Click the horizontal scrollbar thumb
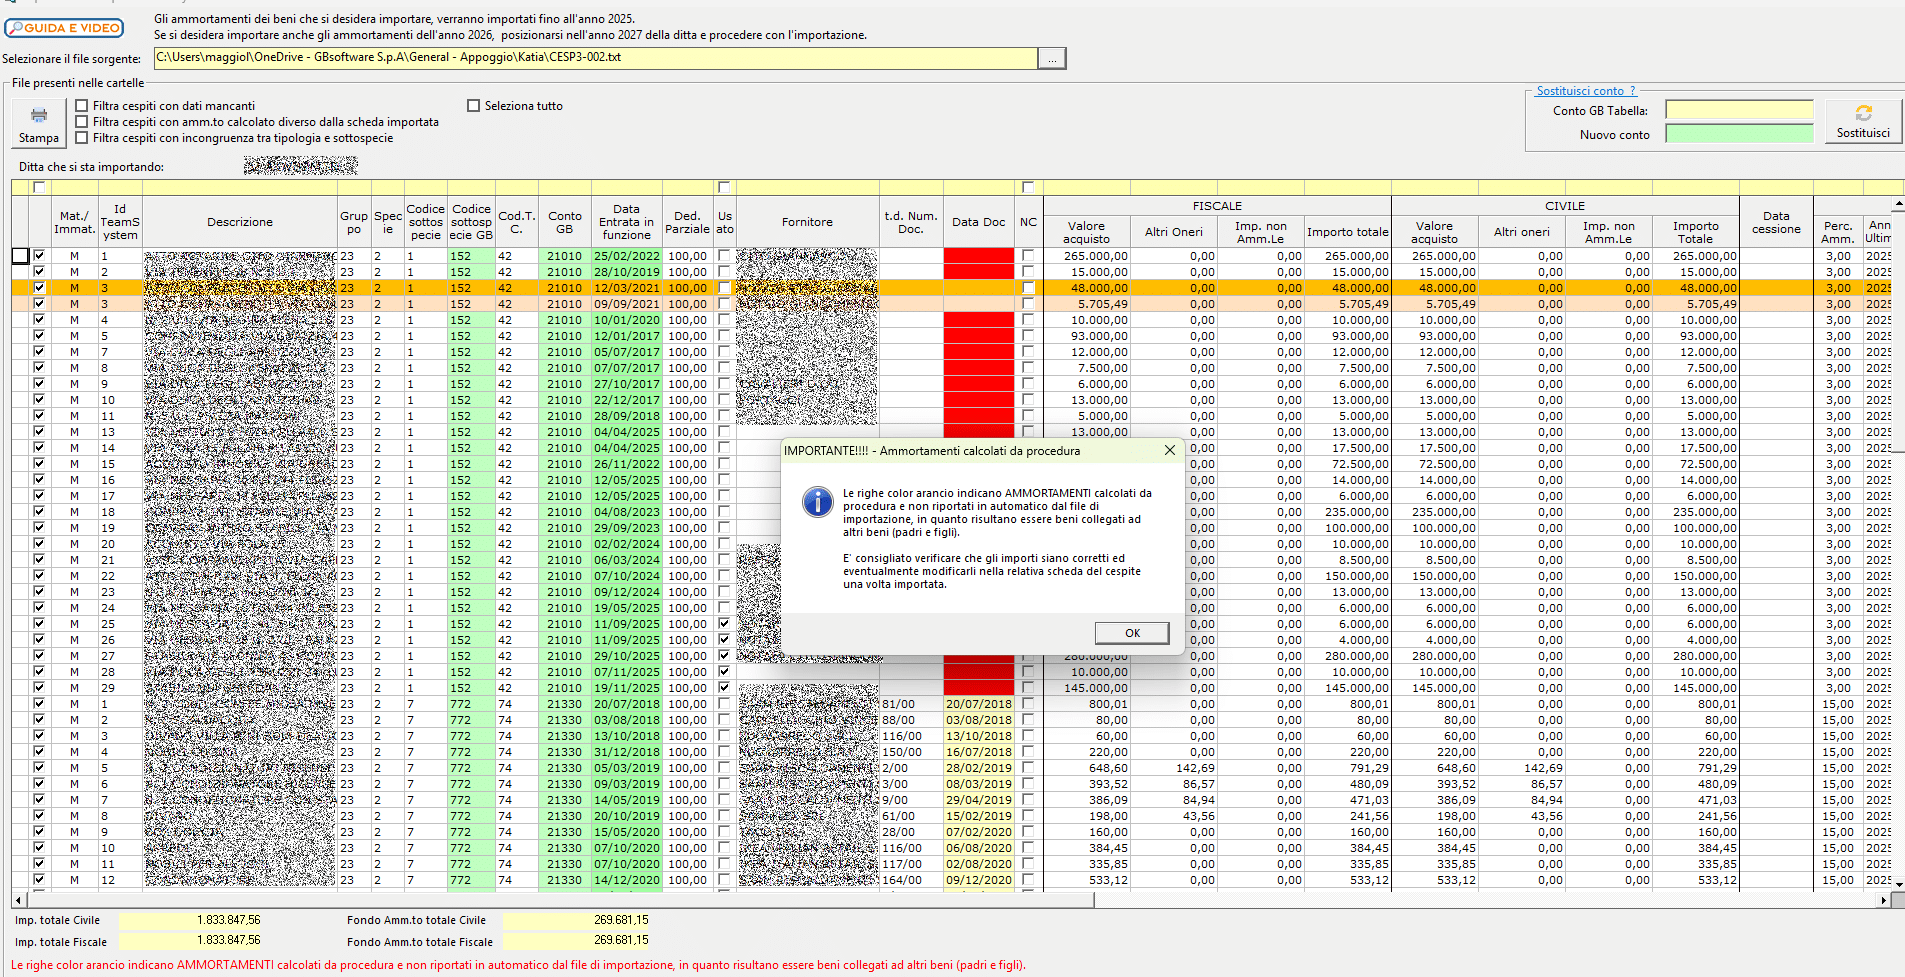The height and width of the screenshot is (977, 1905). point(560,900)
